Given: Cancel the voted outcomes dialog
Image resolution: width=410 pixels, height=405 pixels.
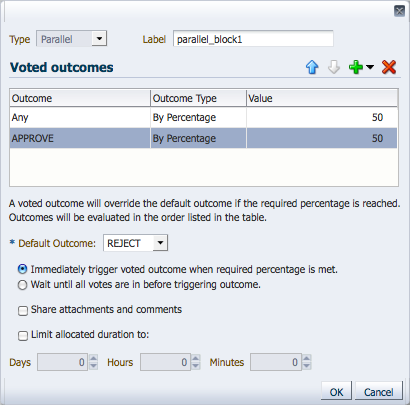Looking at the screenshot, I should click(x=379, y=391).
